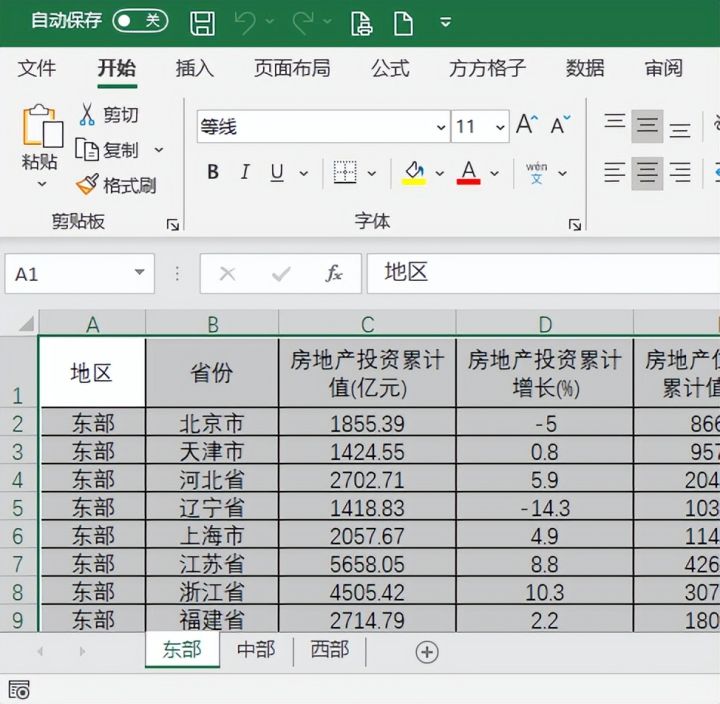This screenshot has height=704, width=720.
Task: Open the Name Box dropdown arrow
Action: point(140,273)
